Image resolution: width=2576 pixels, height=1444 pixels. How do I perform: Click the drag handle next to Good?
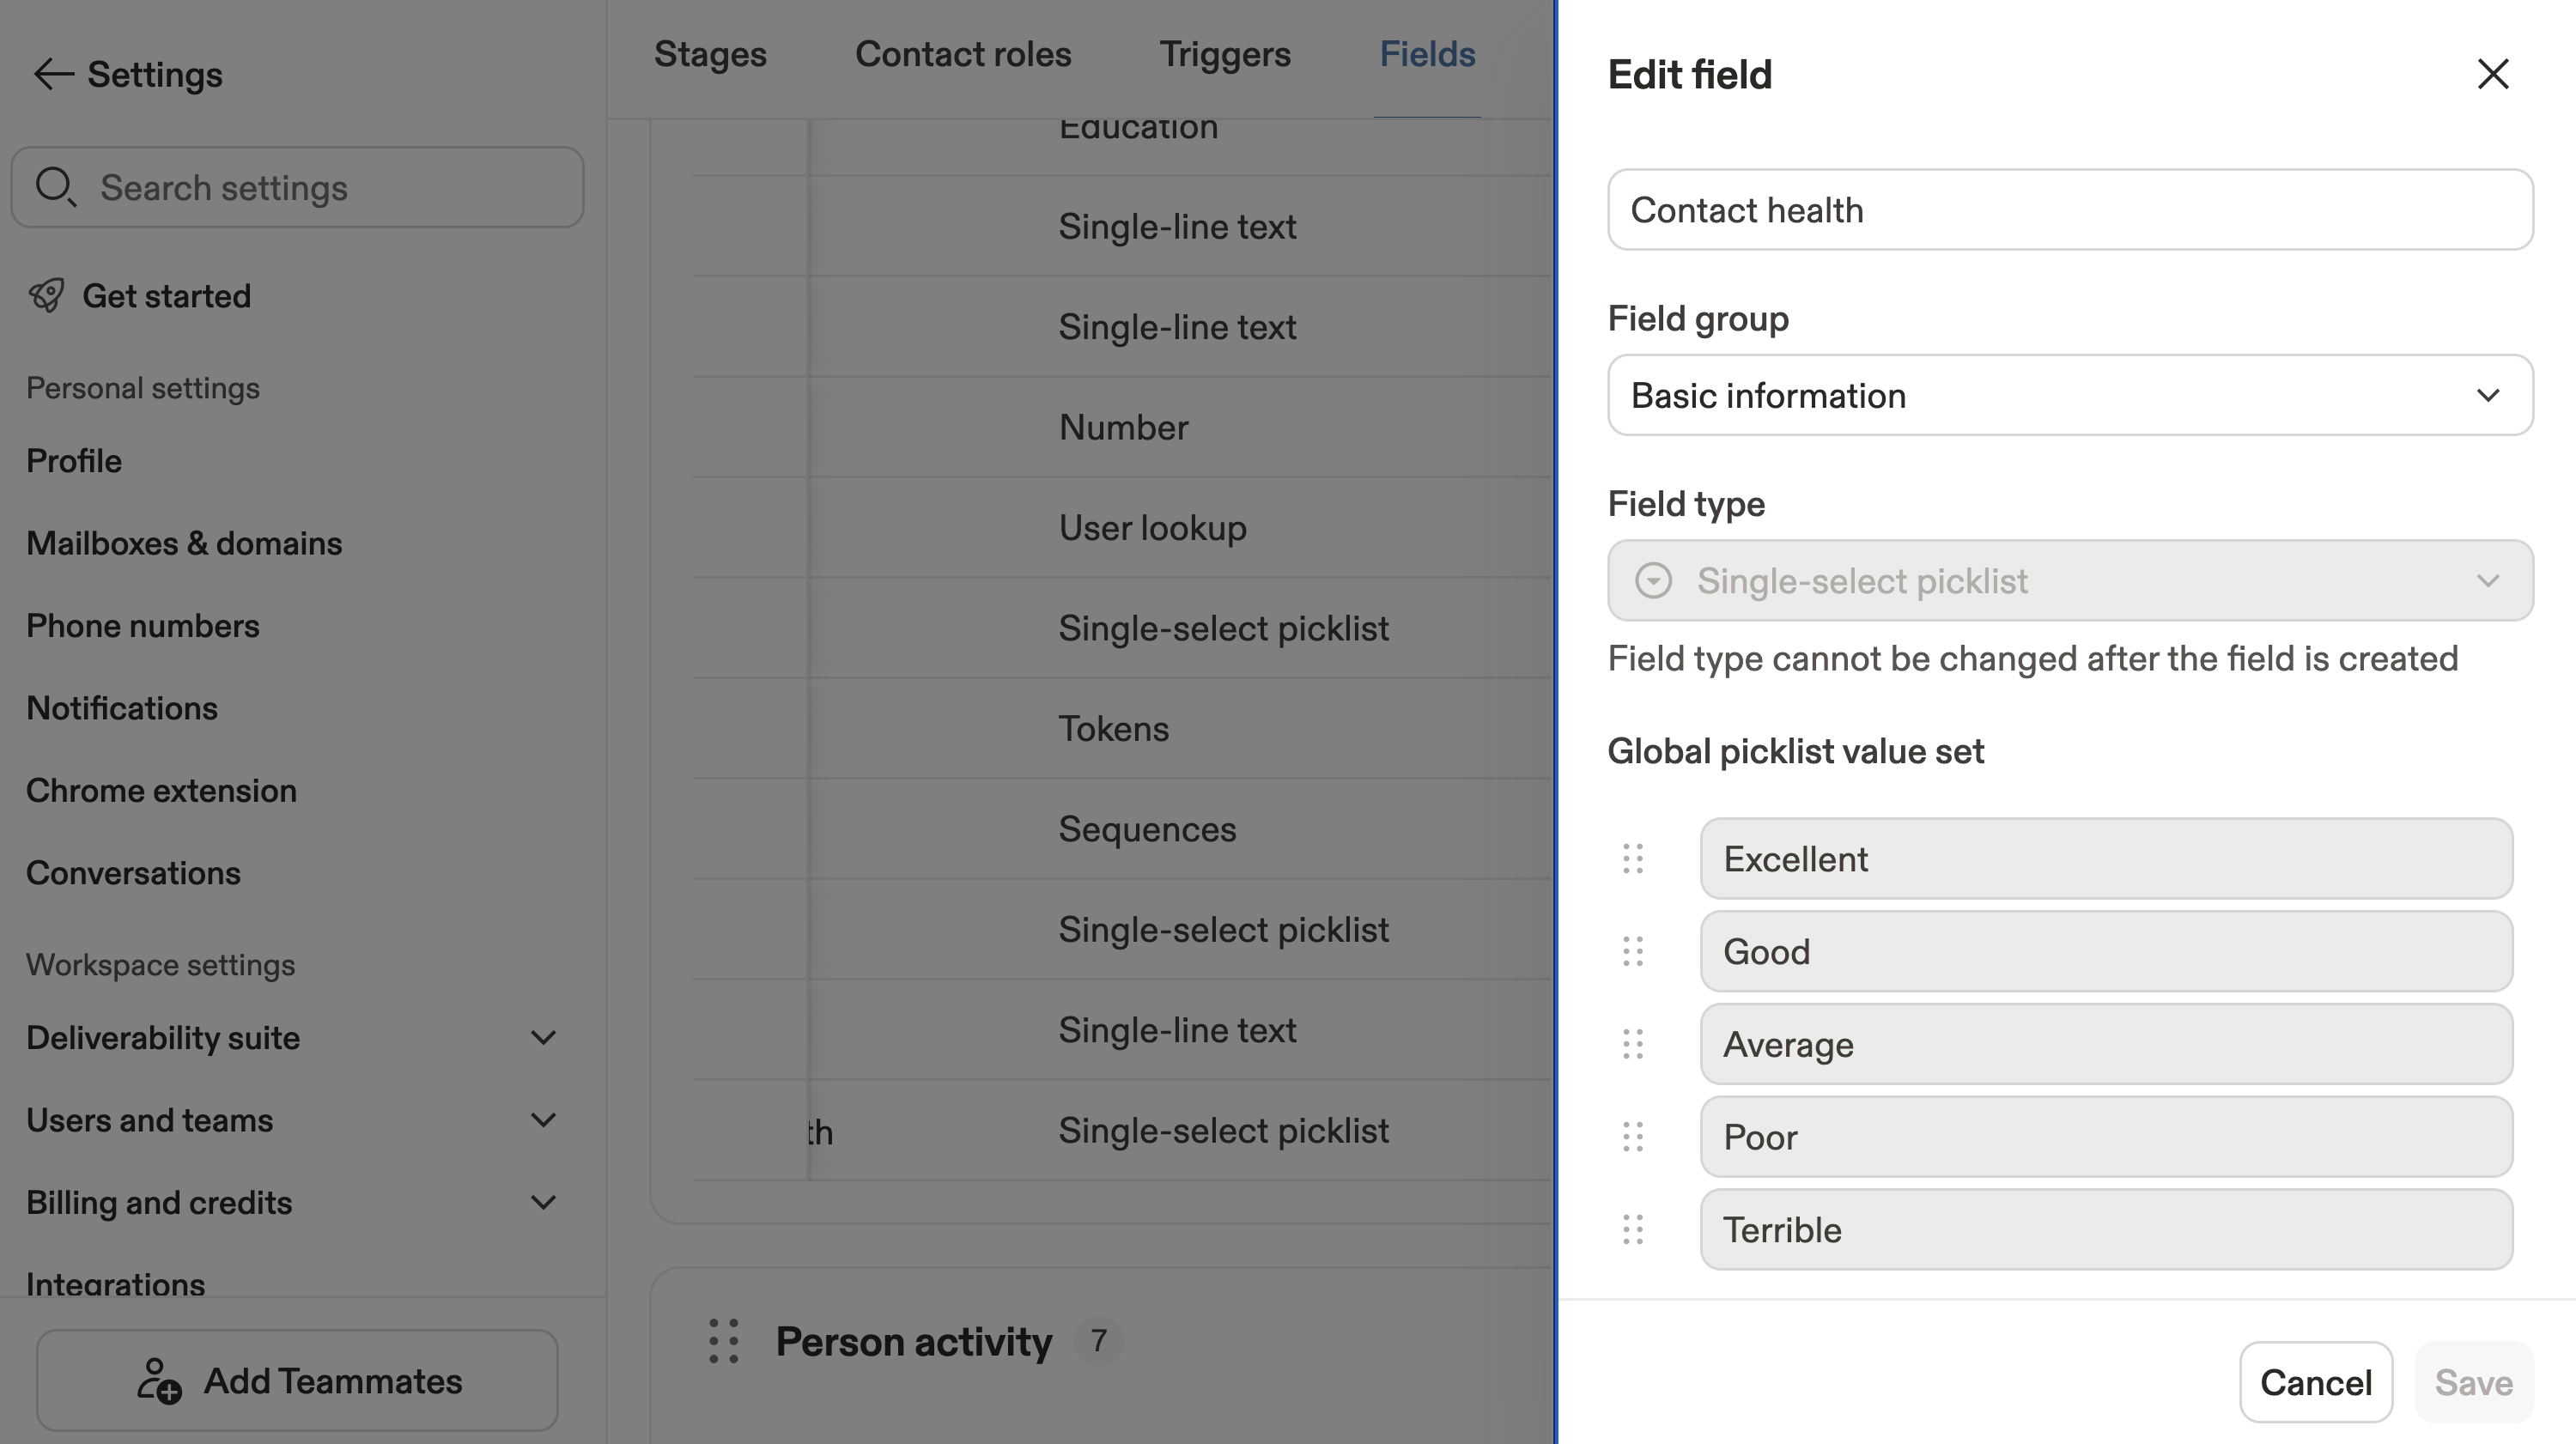[1633, 951]
